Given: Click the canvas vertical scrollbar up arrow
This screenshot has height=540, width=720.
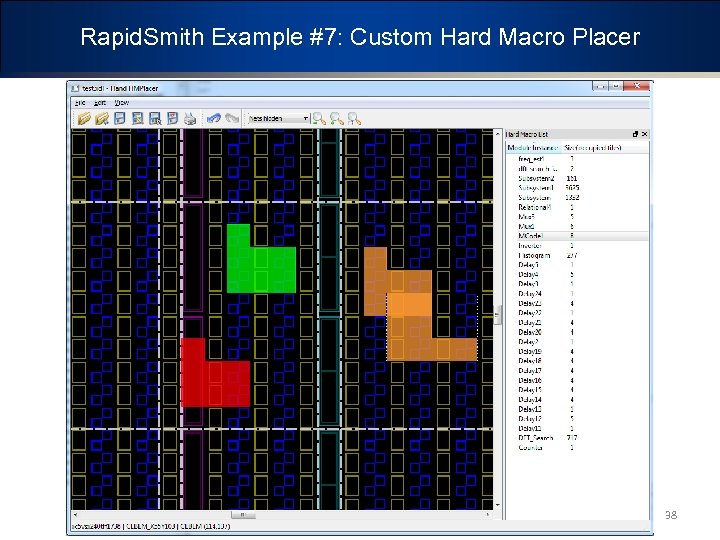Looking at the screenshot, I should pyautogui.click(x=498, y=134).
